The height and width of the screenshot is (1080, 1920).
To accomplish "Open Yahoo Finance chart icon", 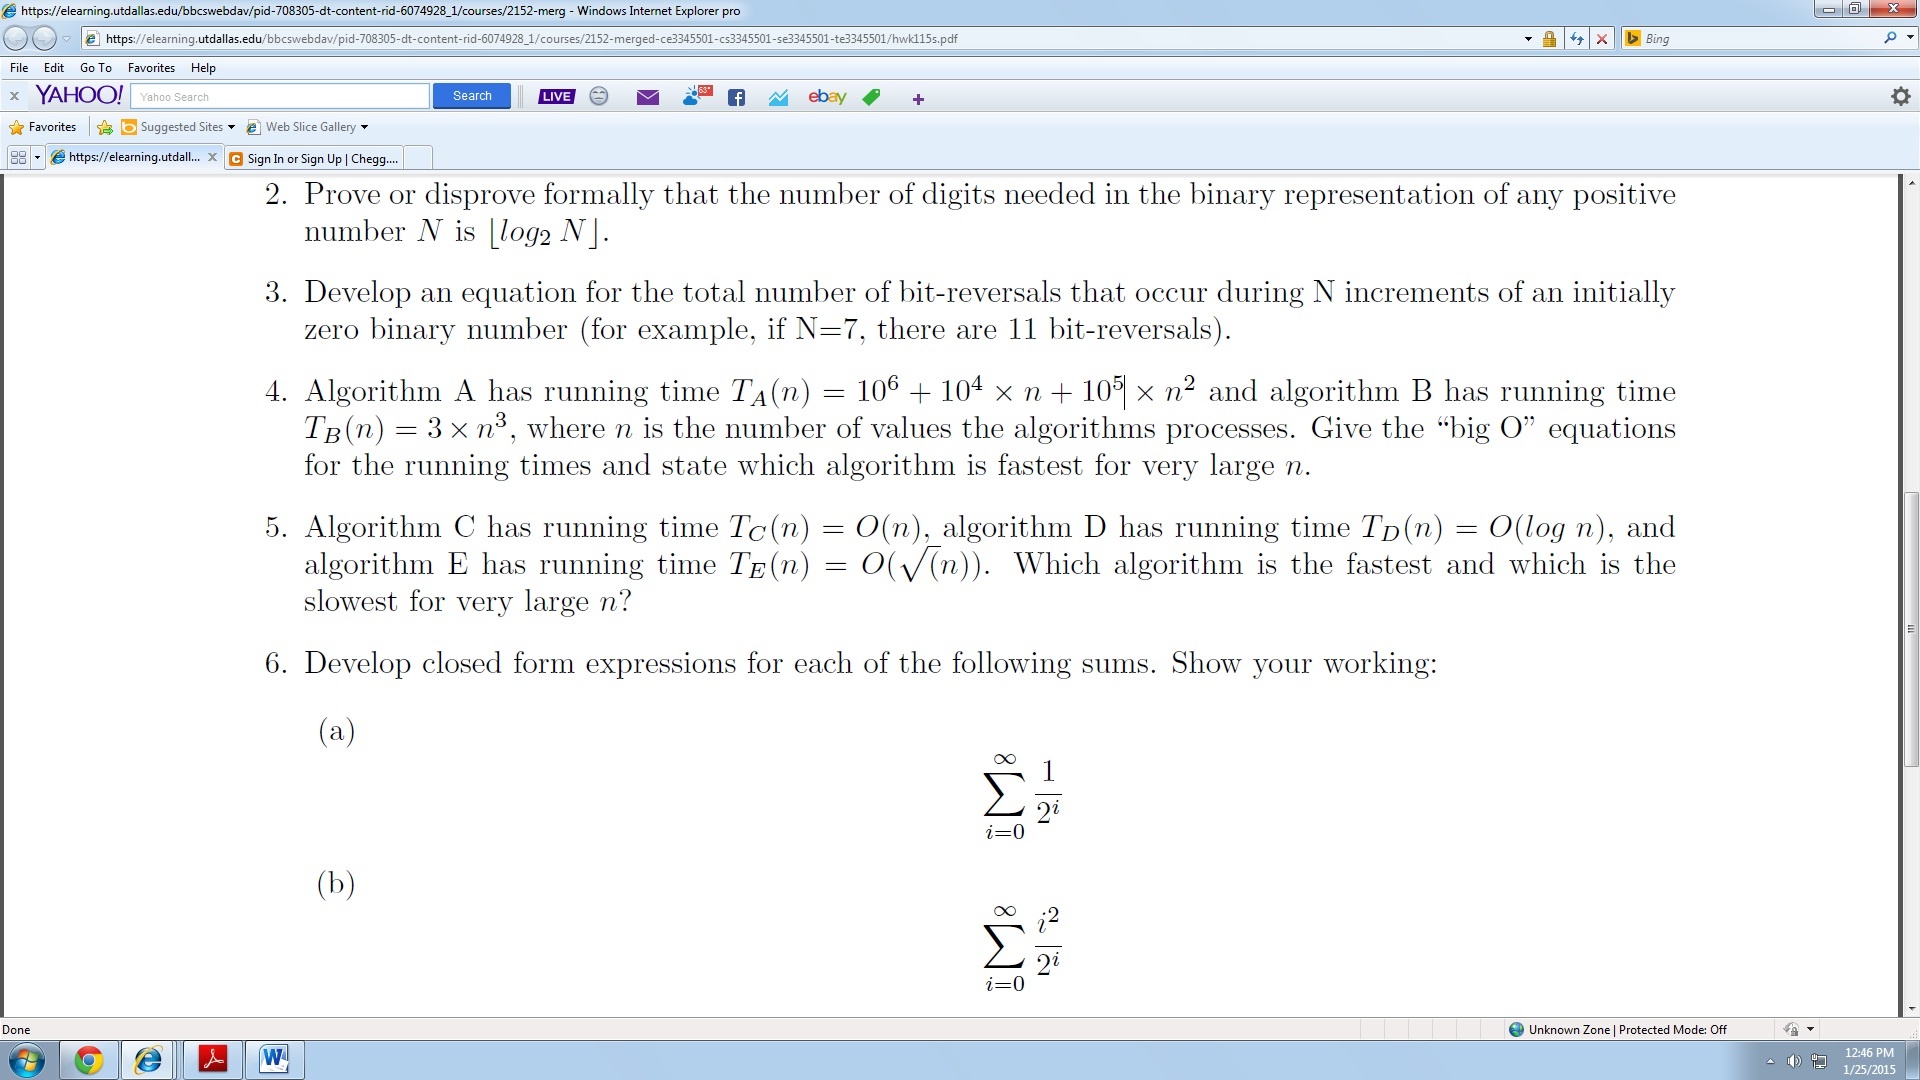I will (779, 97).
